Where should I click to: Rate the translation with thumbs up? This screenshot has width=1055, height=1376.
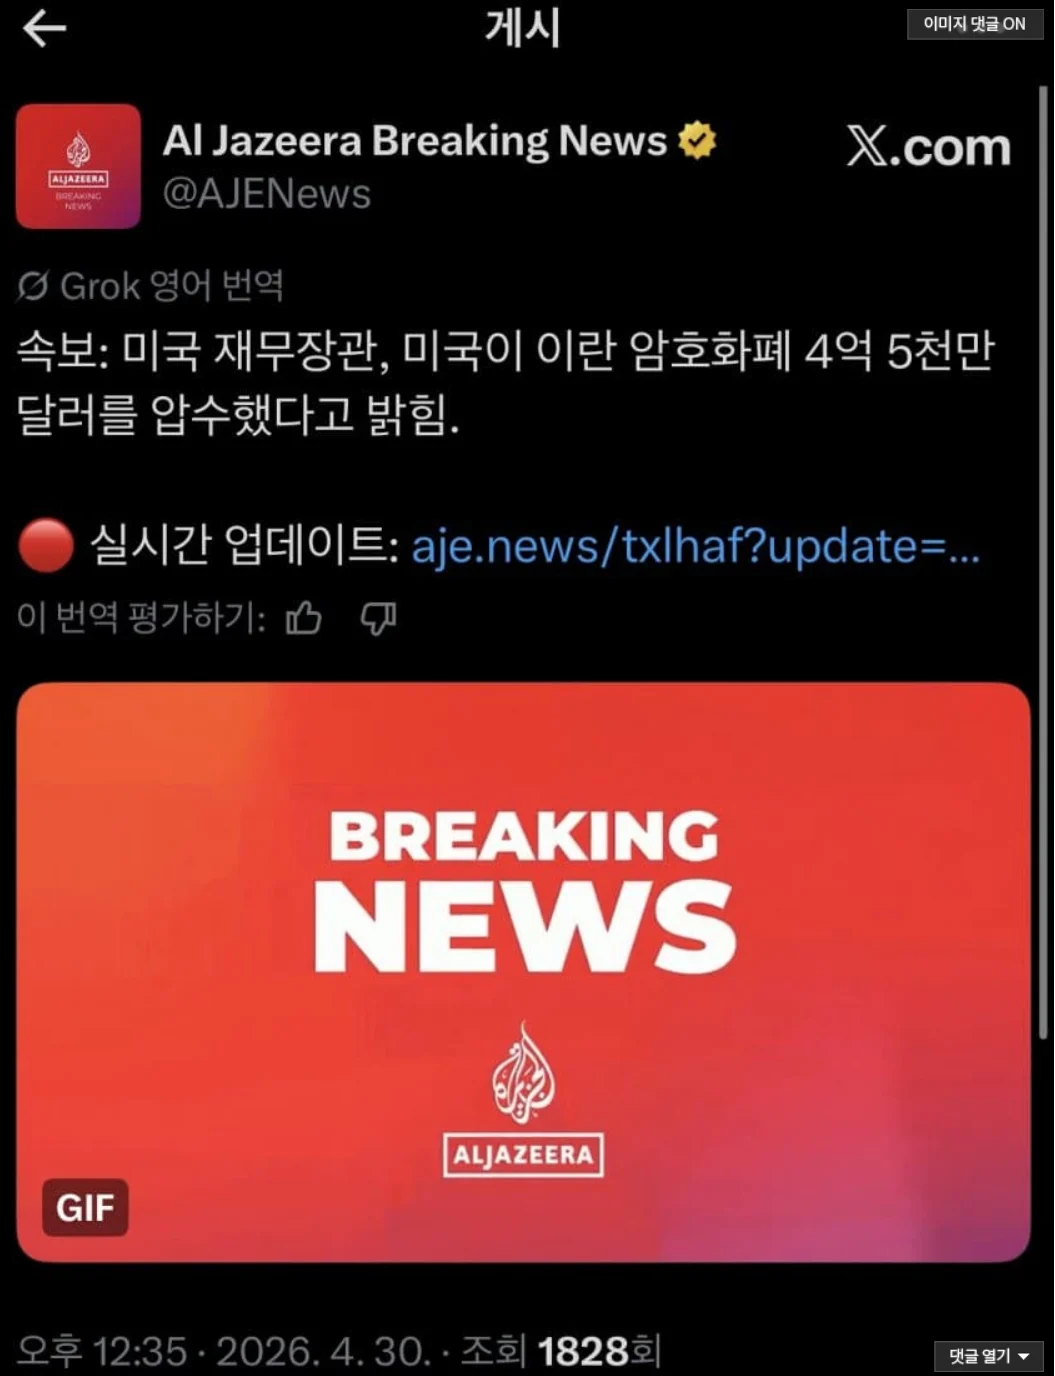click(x=303, y=618)
